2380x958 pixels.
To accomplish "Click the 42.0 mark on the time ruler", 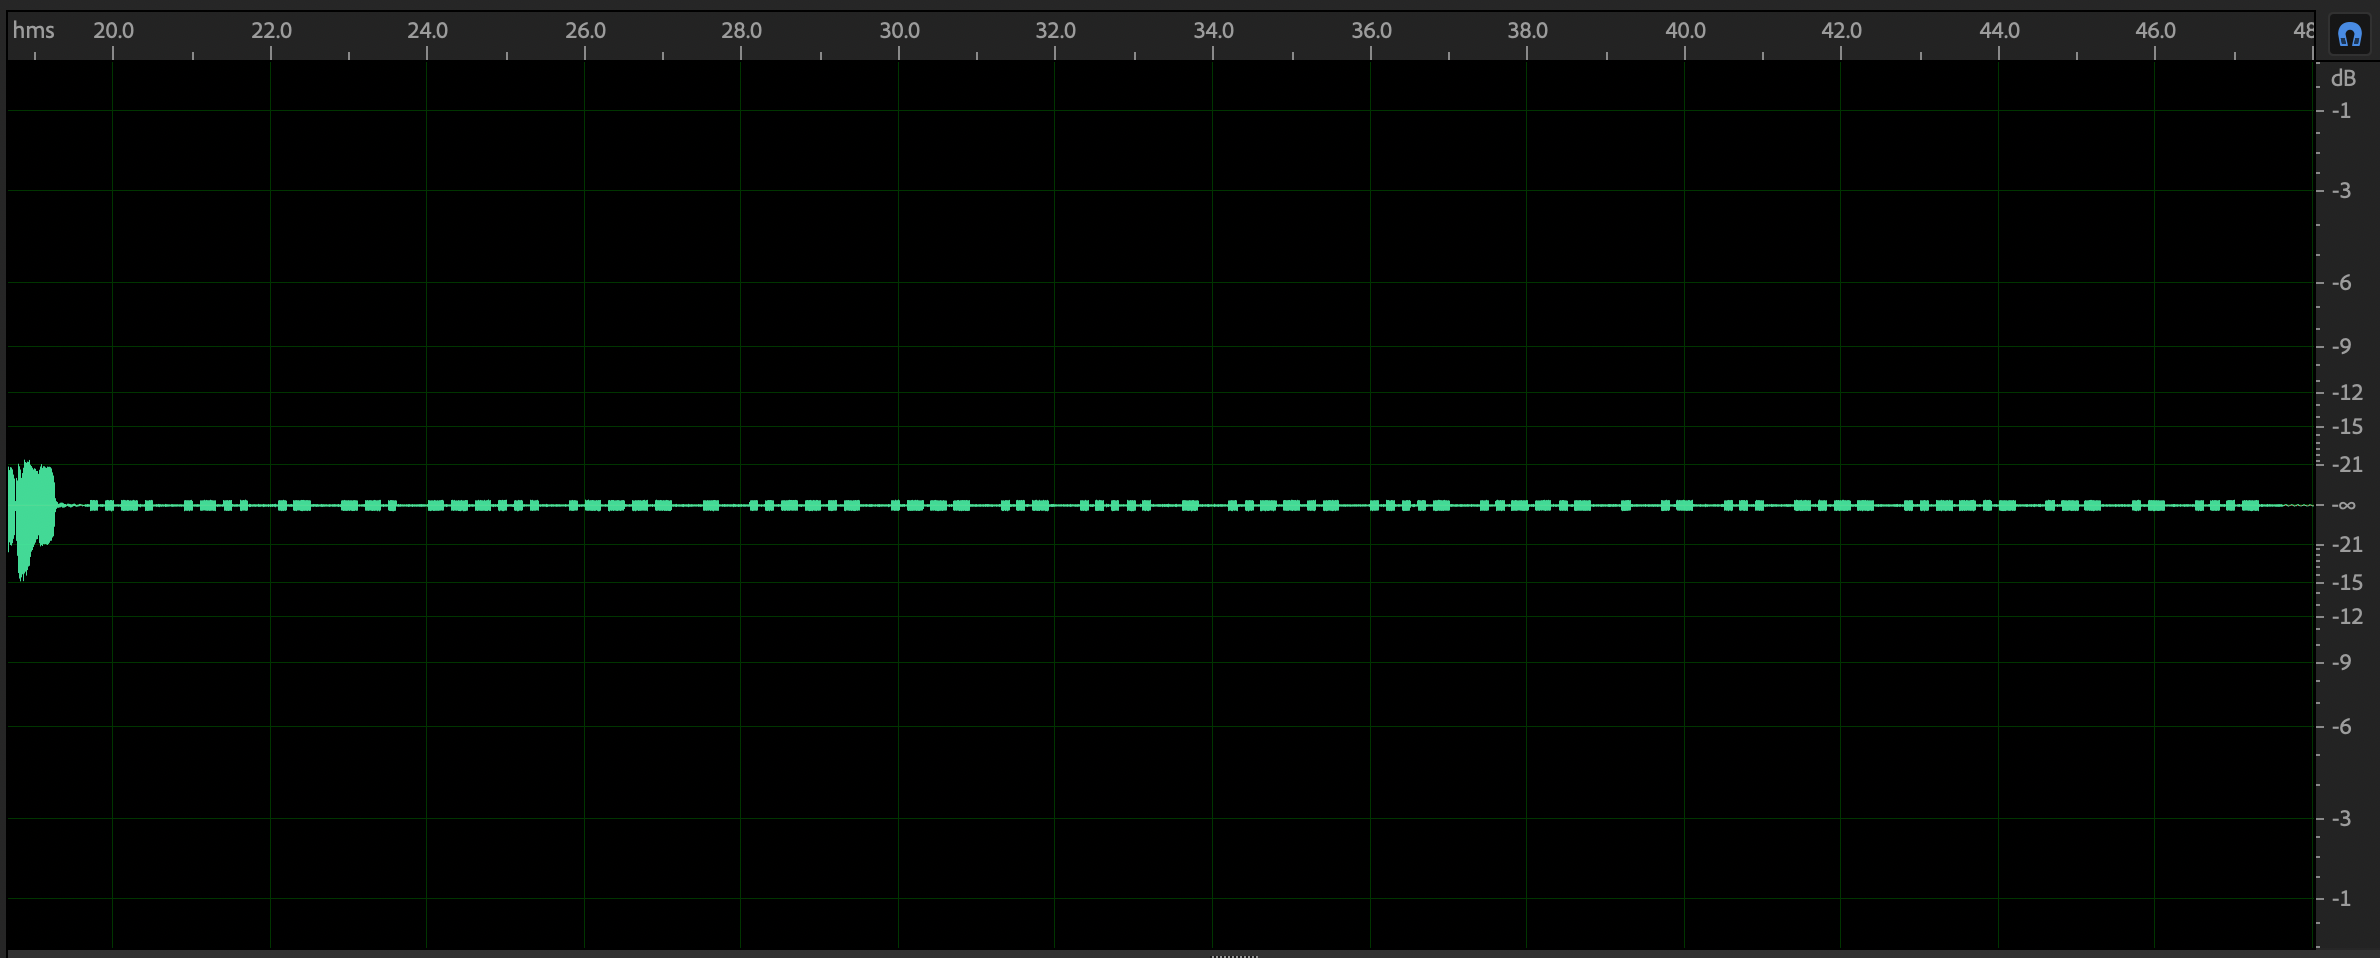I will pos(1841,31).
